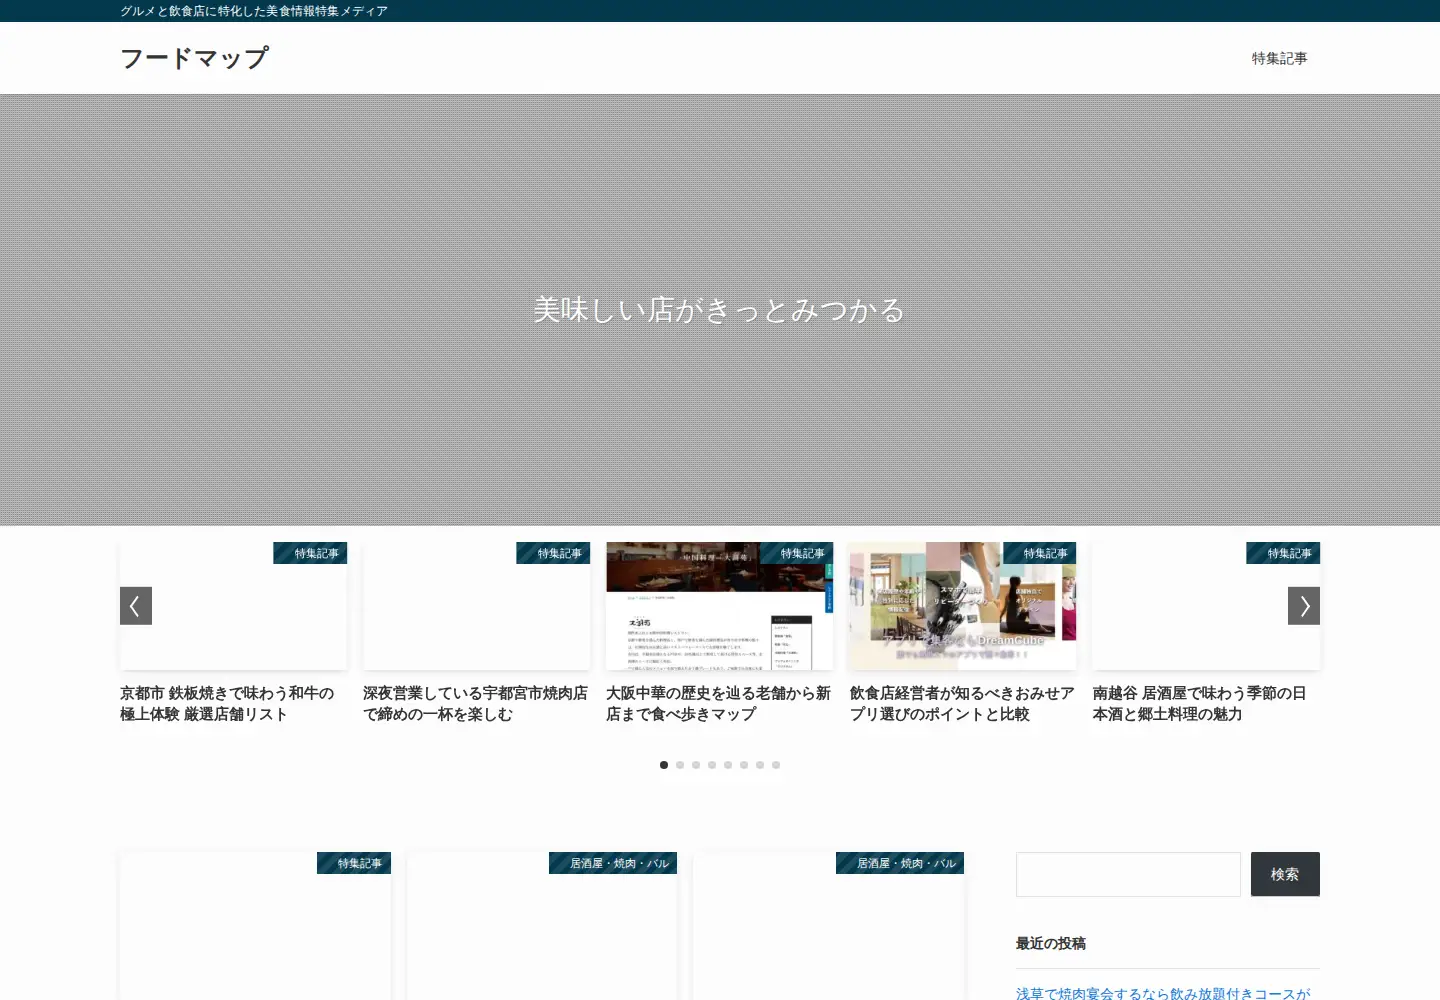Open the 浅草で焼肉宴会 recent post link
The image size is (1440, 1000).
tap(1163, 992)
